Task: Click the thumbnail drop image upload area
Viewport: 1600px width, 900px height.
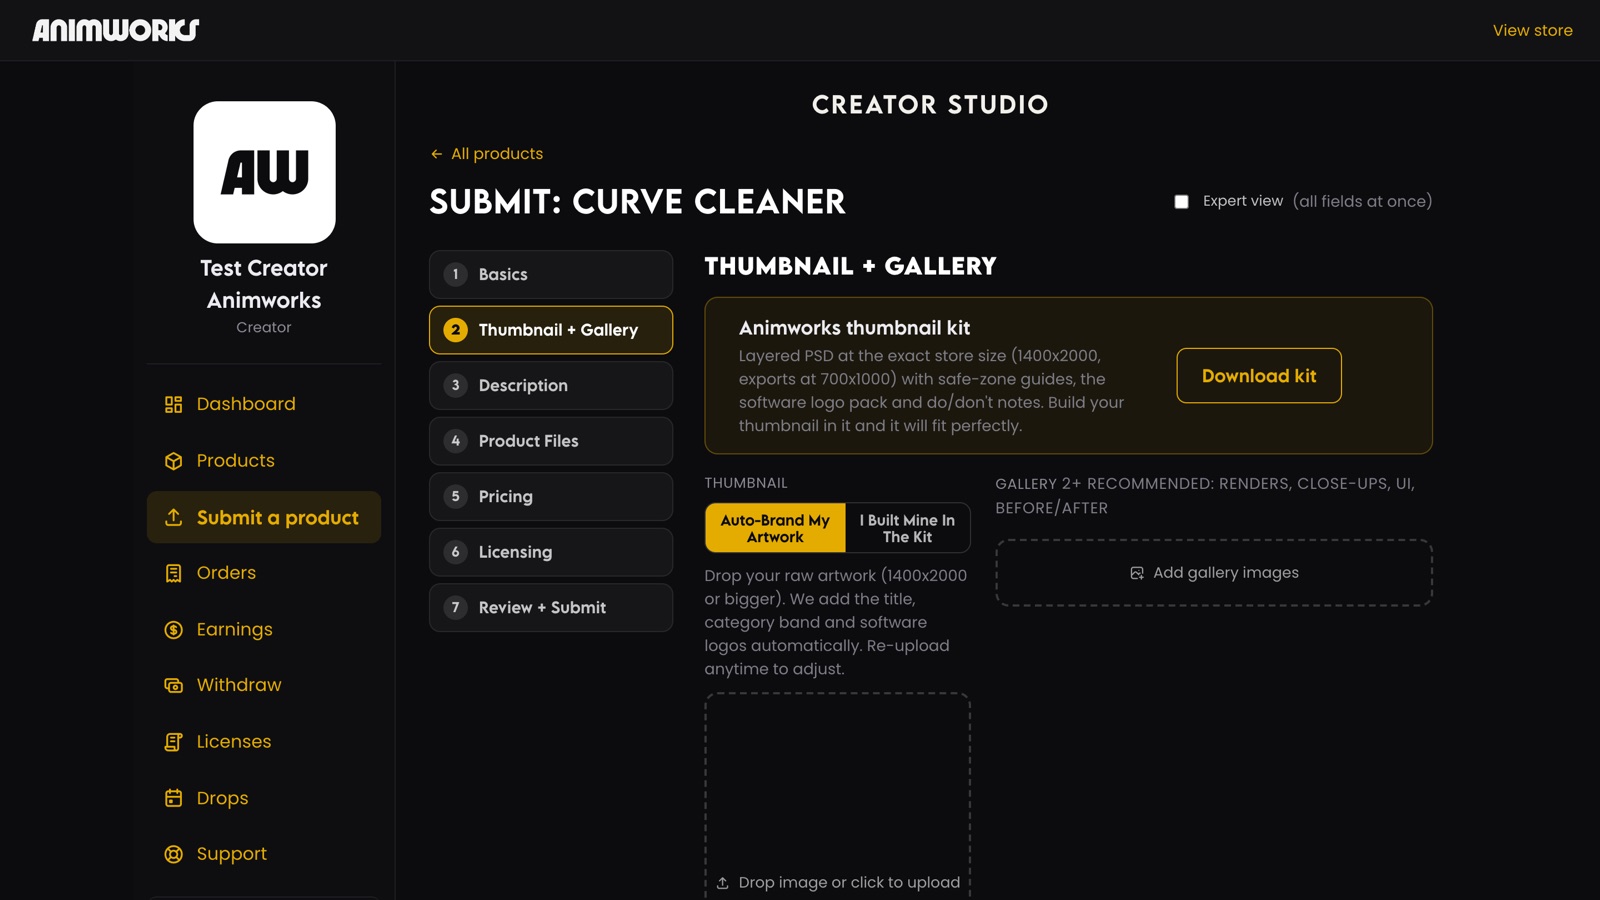Action: click(837, 795)
